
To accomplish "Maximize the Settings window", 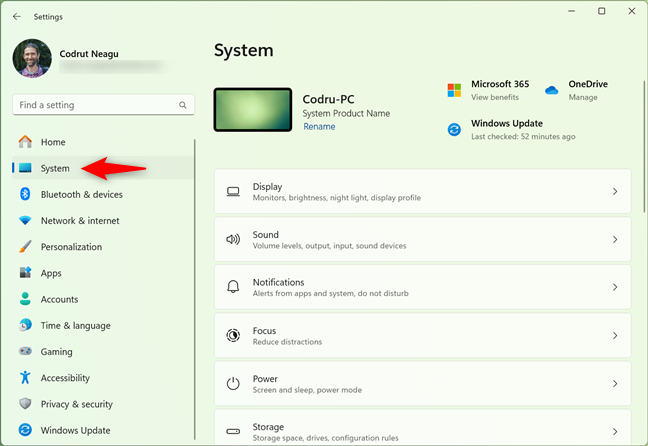I will 602,11.
